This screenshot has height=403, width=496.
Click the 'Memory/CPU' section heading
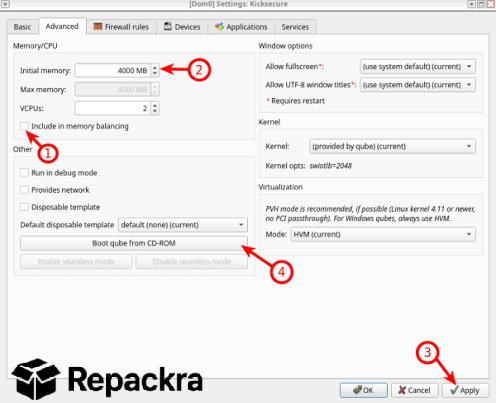35,46
